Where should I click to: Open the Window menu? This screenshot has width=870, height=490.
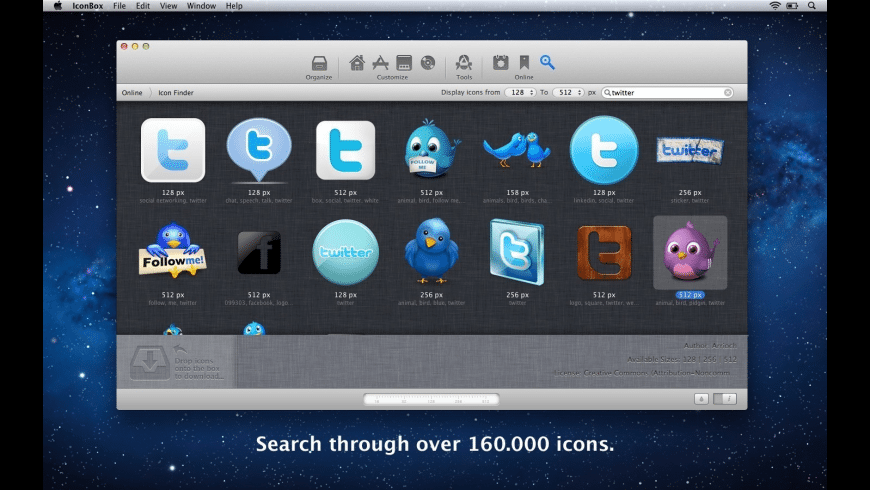click(201, 6)
